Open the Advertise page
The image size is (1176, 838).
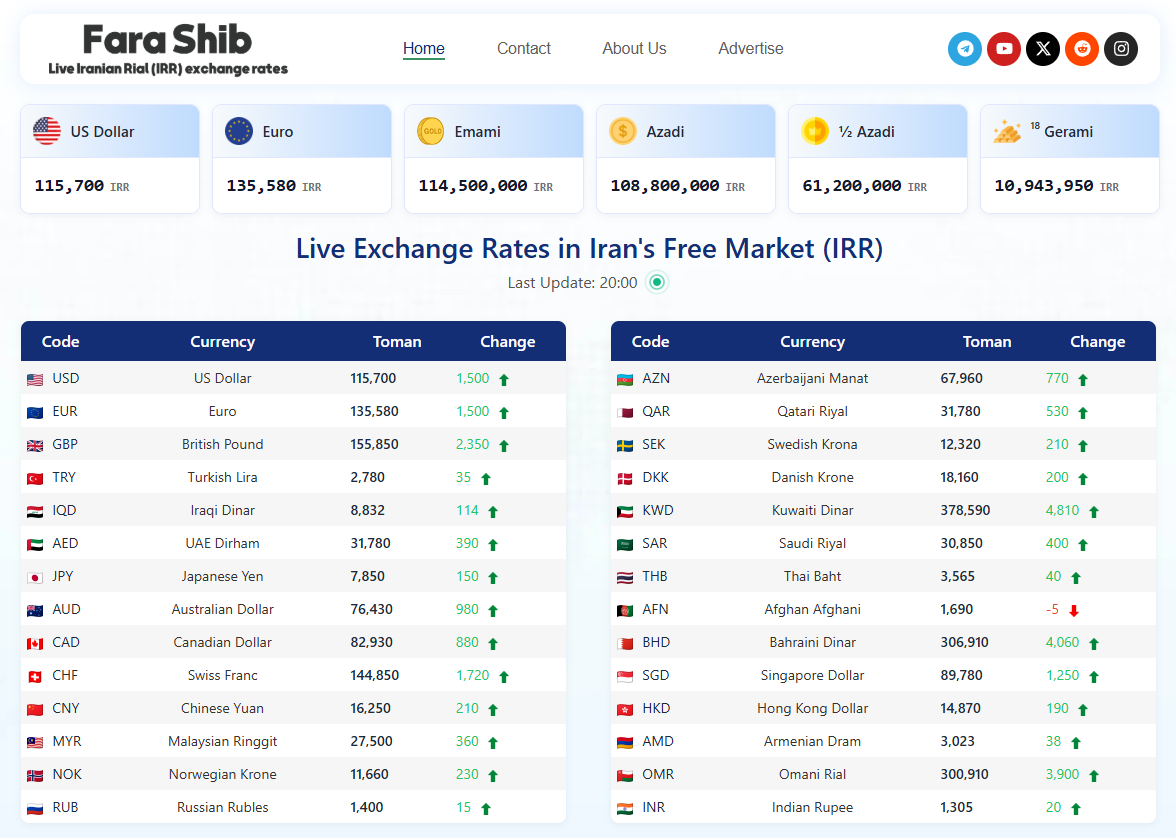tap(751, 49)
